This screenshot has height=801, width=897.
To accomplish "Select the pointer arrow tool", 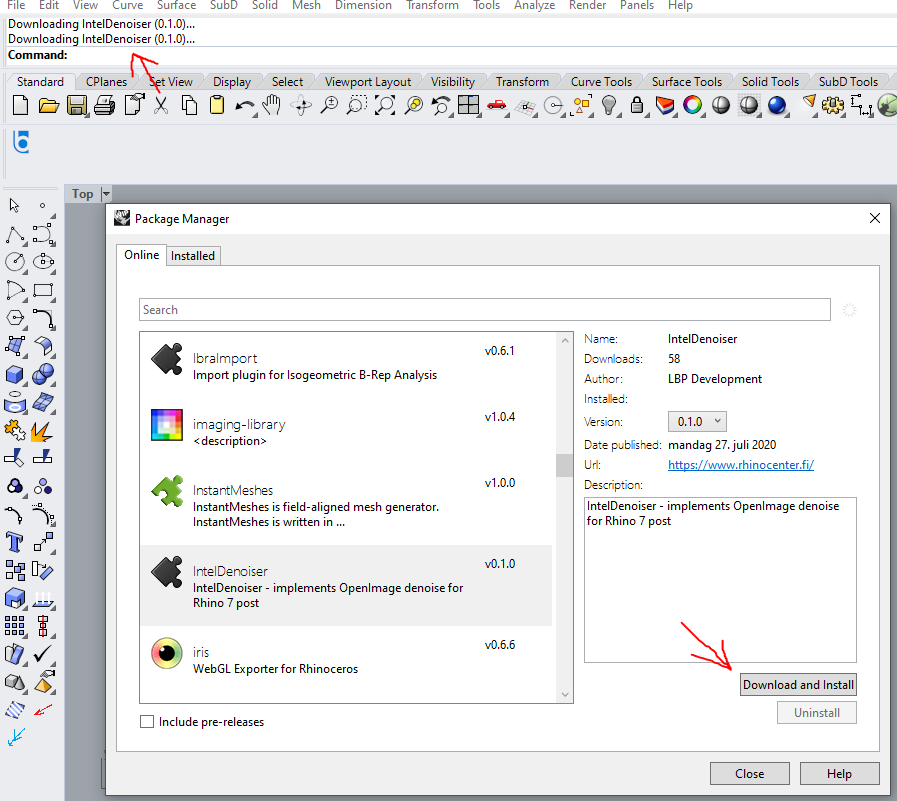I will click(15, 205).
